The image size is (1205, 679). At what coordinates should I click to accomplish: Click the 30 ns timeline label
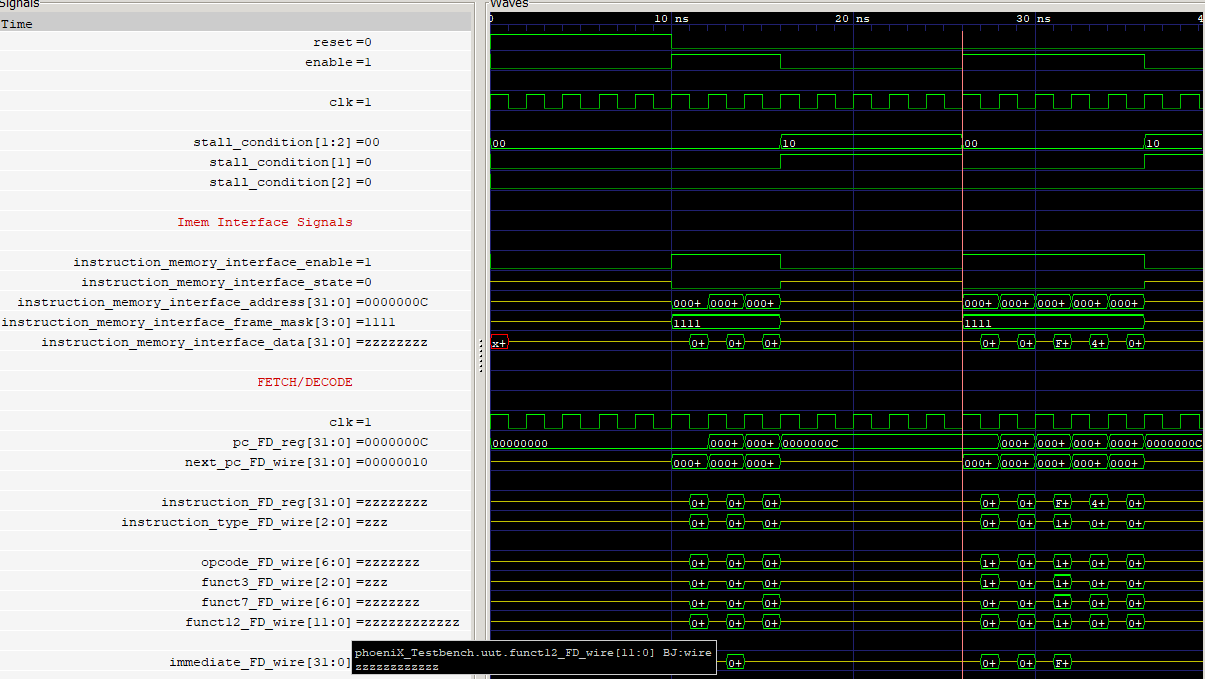[x=1033, y=19]
